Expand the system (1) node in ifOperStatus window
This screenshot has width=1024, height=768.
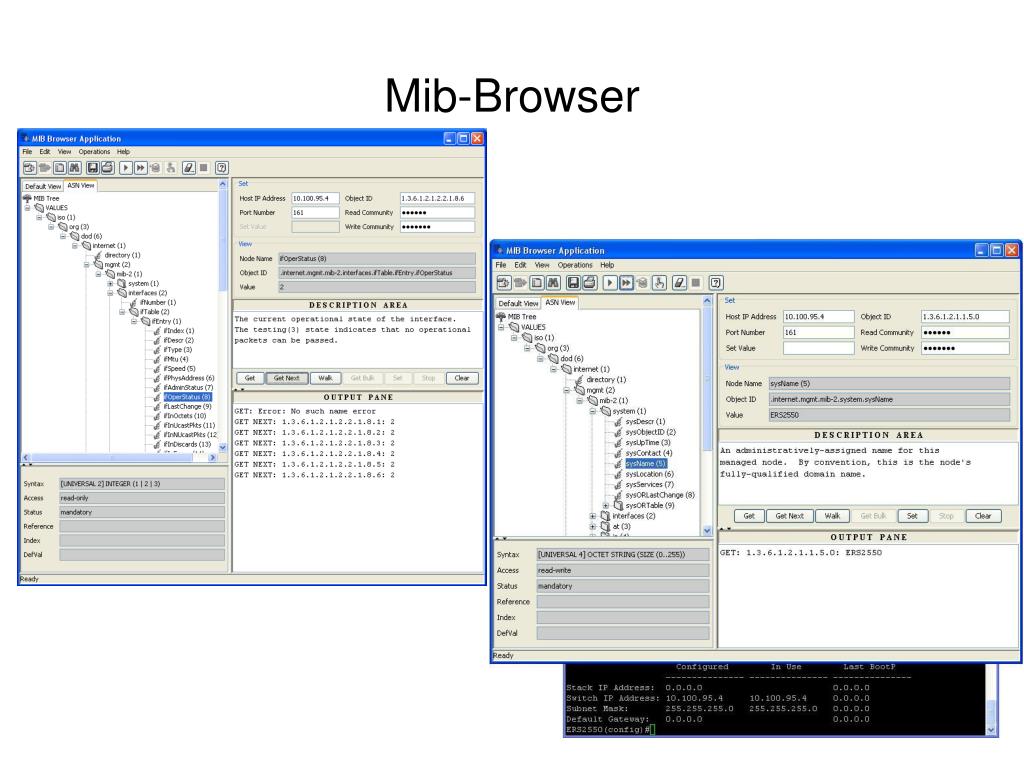point(110,283)
